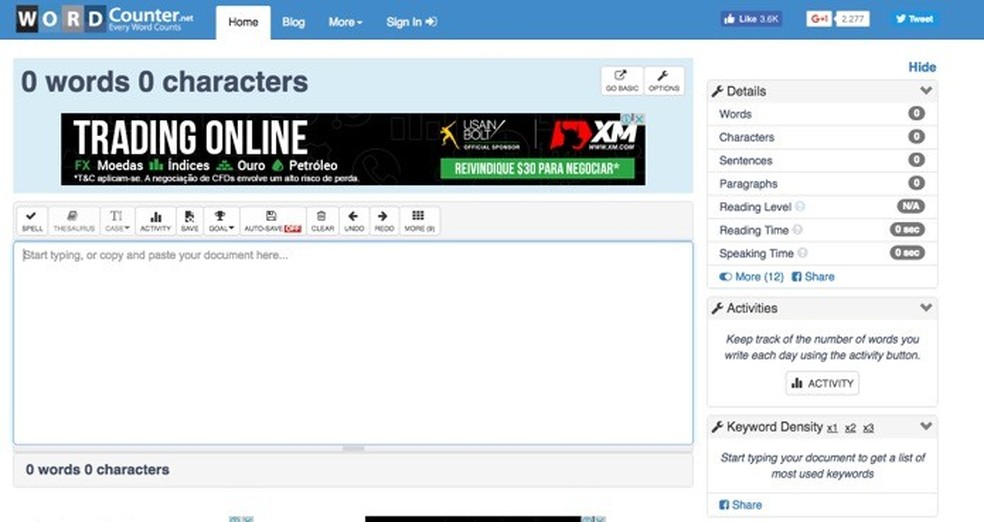Image resolution: width=984 pixels, height=522 pixels.
Task: Click the Sign In link
Action: pos(411,22)
